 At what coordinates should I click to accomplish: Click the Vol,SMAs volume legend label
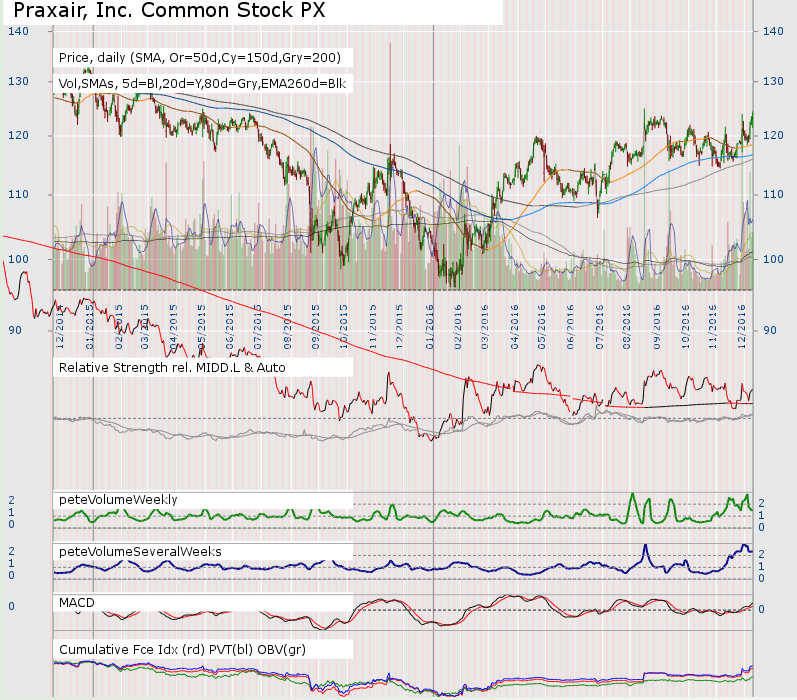click(201, 84)
